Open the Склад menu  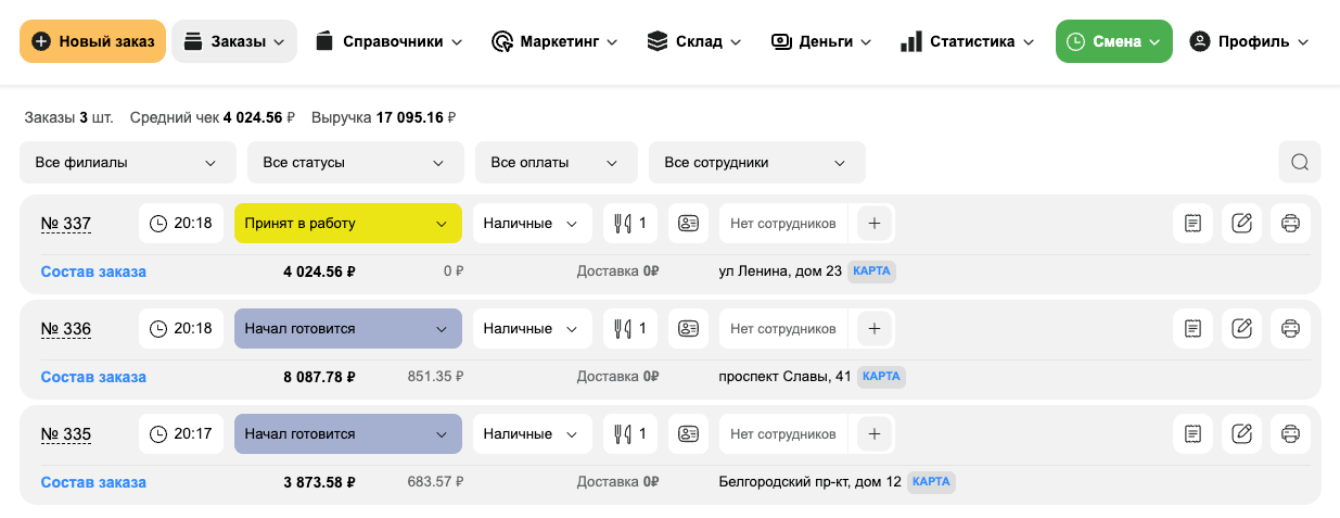694,42
